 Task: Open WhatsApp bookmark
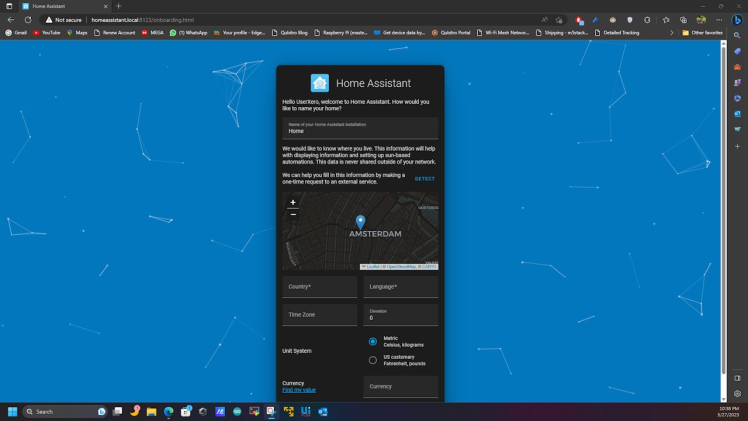click(x=188, y=33)
